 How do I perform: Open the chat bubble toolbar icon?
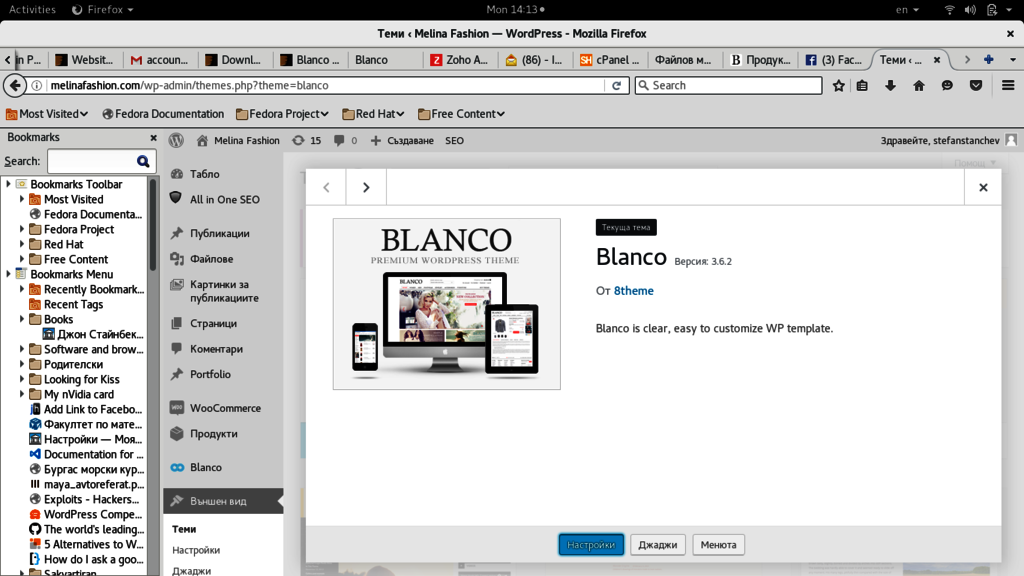(x=947, y=86)
